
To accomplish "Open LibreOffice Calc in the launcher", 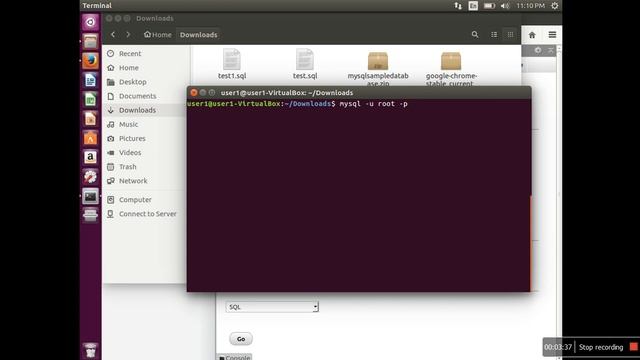I will pos(90,99).
